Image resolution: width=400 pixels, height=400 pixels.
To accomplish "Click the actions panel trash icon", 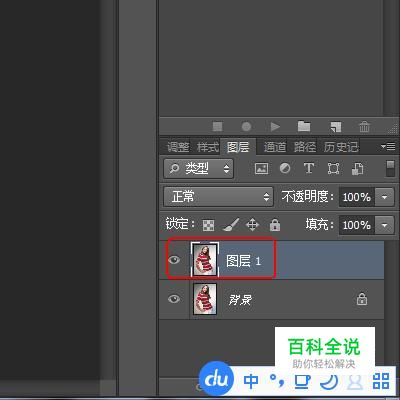I will tap(364, 127).
